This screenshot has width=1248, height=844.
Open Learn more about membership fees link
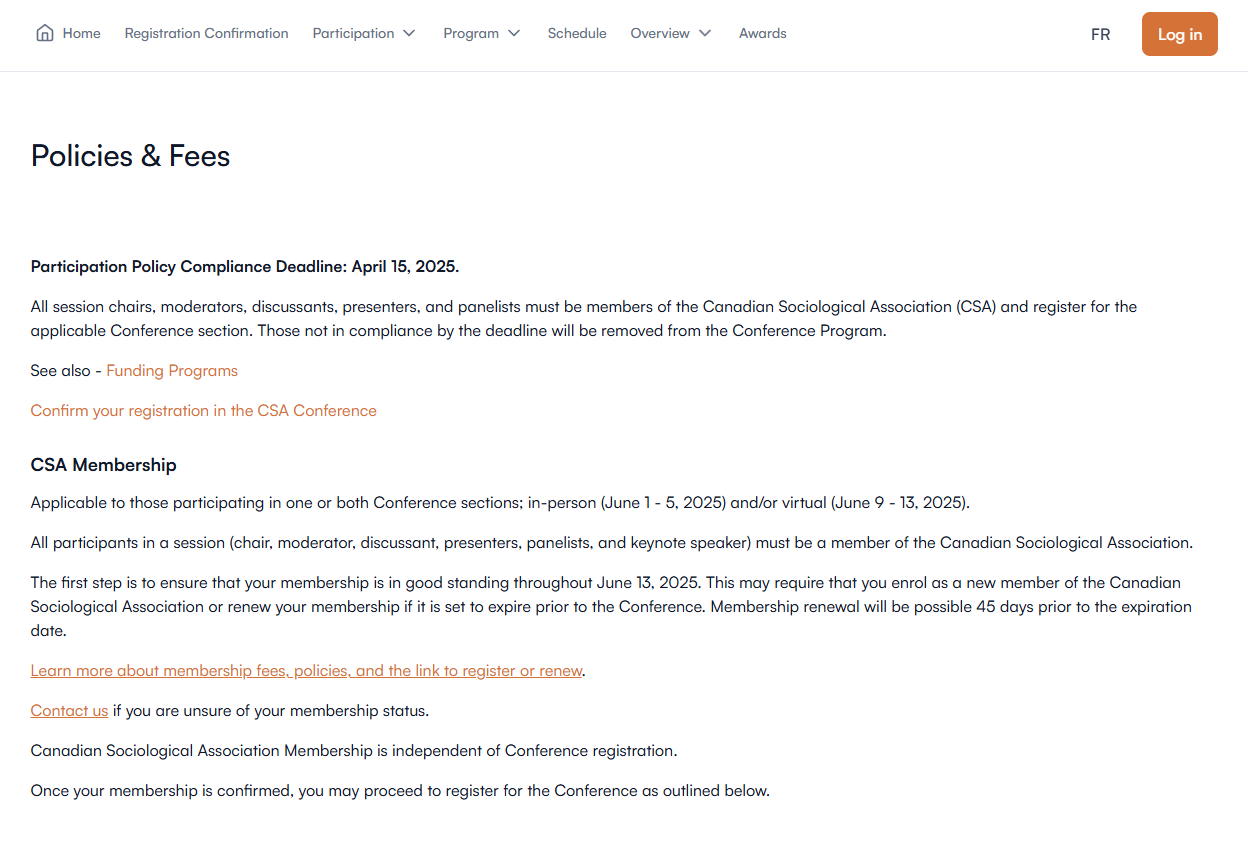coord(306,671)
